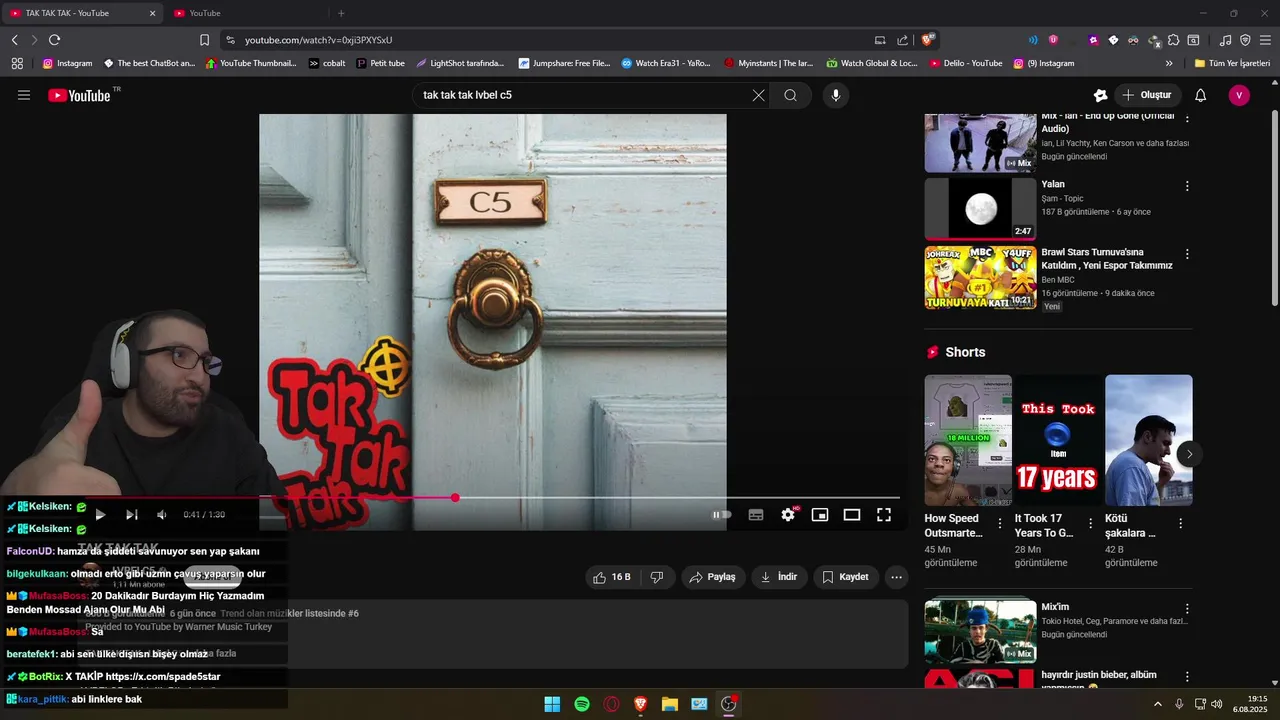Open Tüm Yer İşaretleri folder
The image size is (1280, 720).
1232,63
